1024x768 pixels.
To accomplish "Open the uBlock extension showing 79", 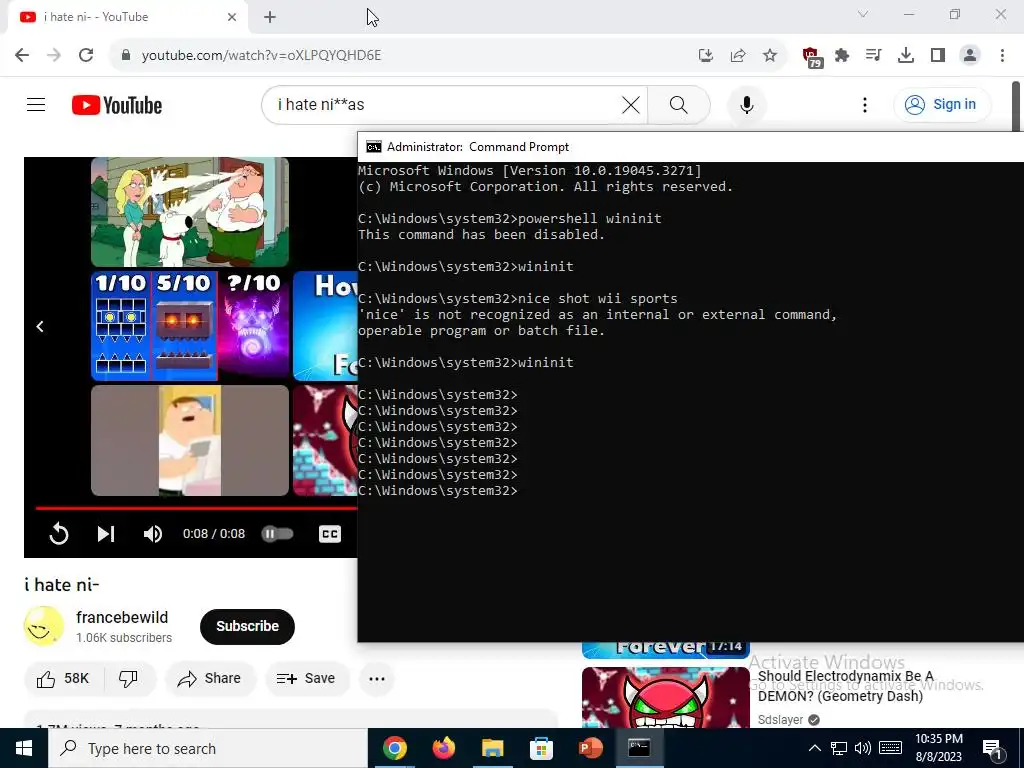I will click(812, 57).
